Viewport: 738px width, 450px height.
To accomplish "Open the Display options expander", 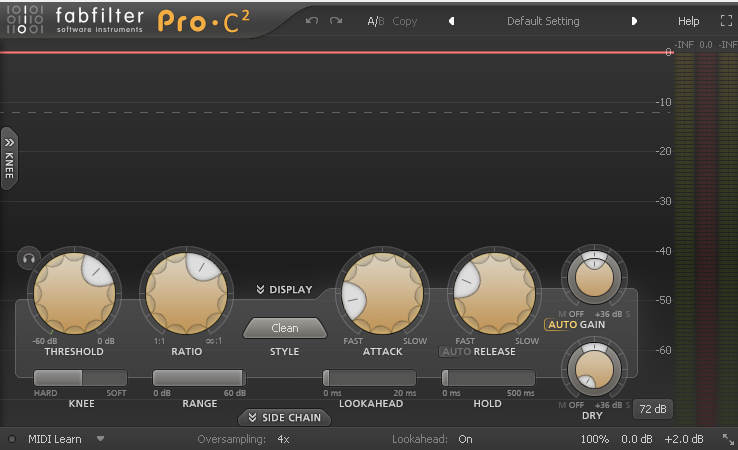I will tap(284, 289).
